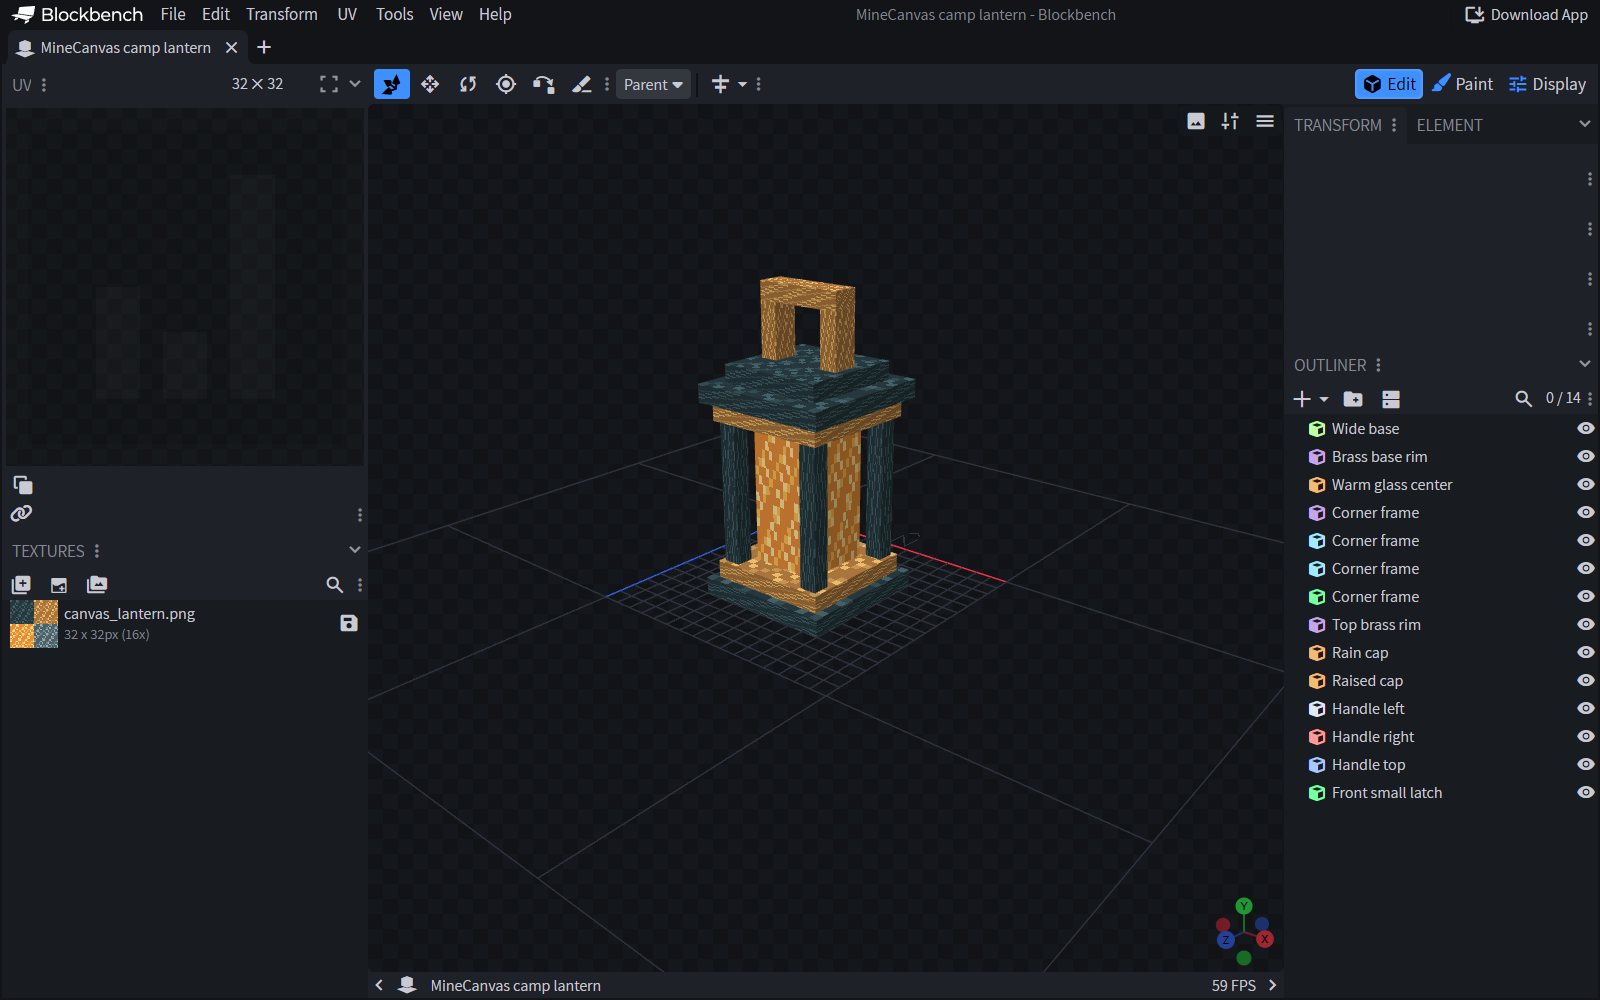
Task: Open viewport background image icon
Action: pos(1196,121)
